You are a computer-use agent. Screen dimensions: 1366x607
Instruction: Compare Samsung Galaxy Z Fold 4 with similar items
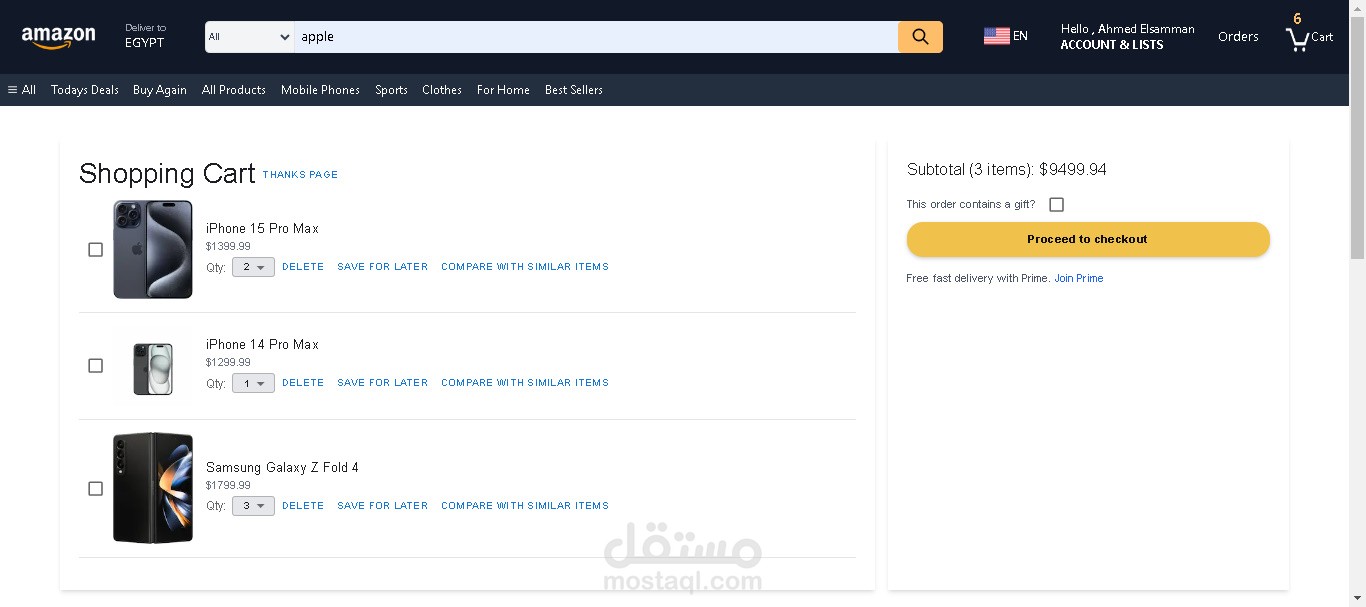525,506
